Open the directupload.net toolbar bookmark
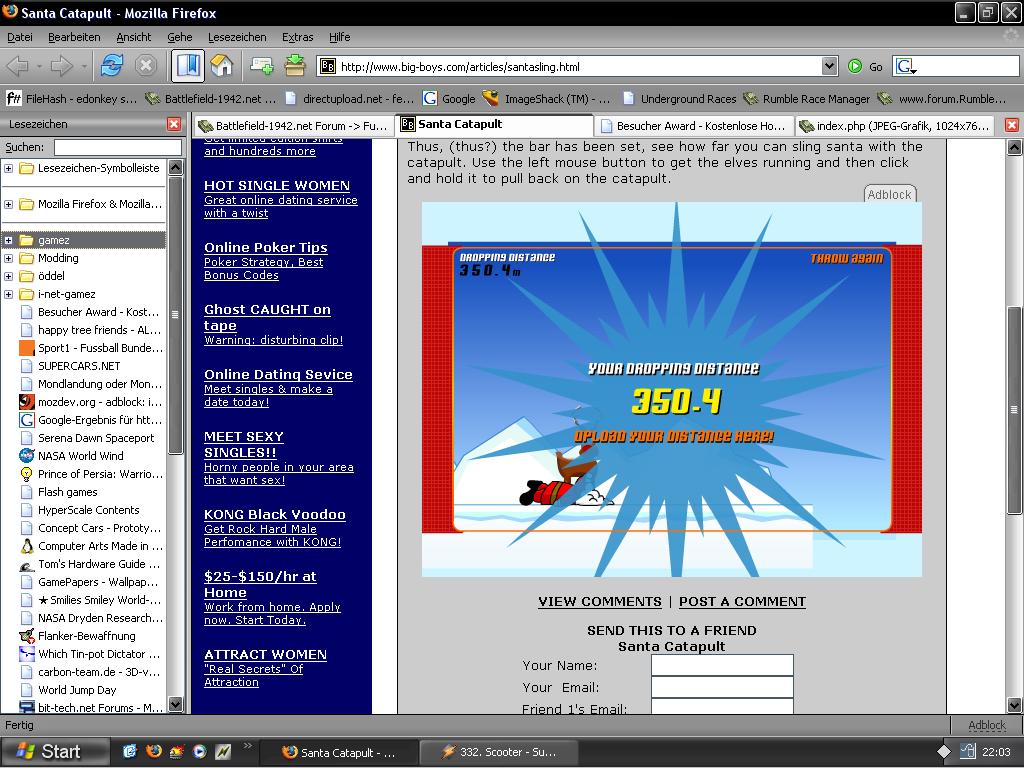1024x768 pixels. (x=349, y=99)
